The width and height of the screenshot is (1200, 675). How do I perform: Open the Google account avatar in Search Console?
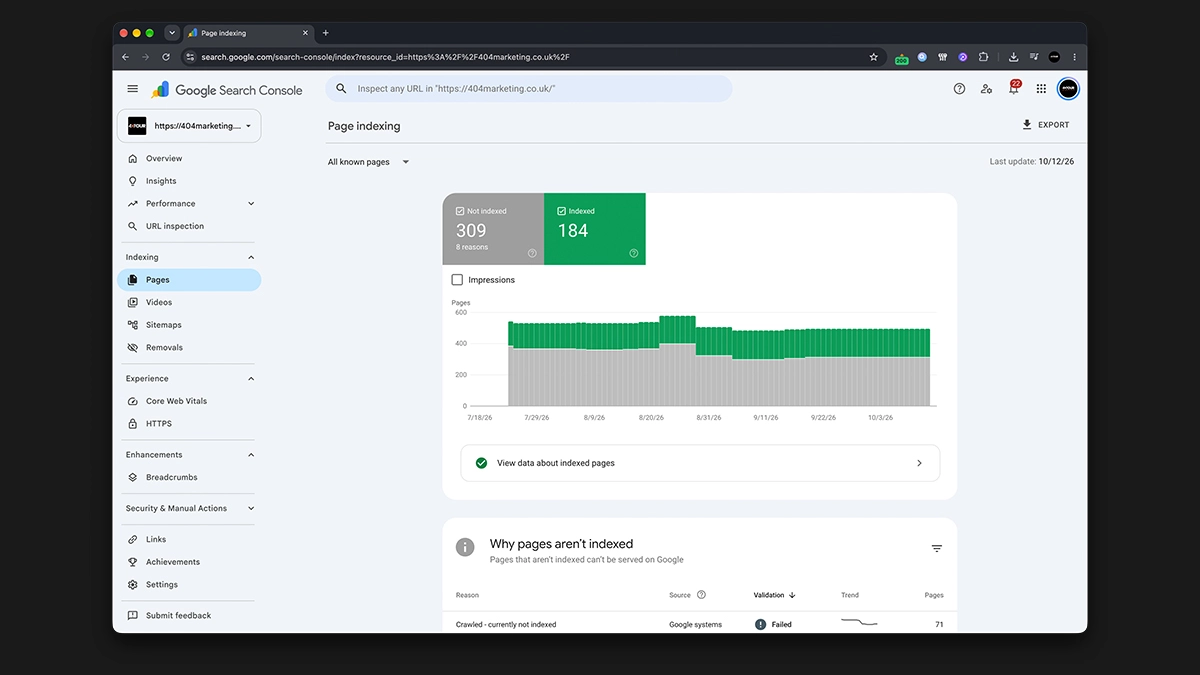(x=1068, y=89)
